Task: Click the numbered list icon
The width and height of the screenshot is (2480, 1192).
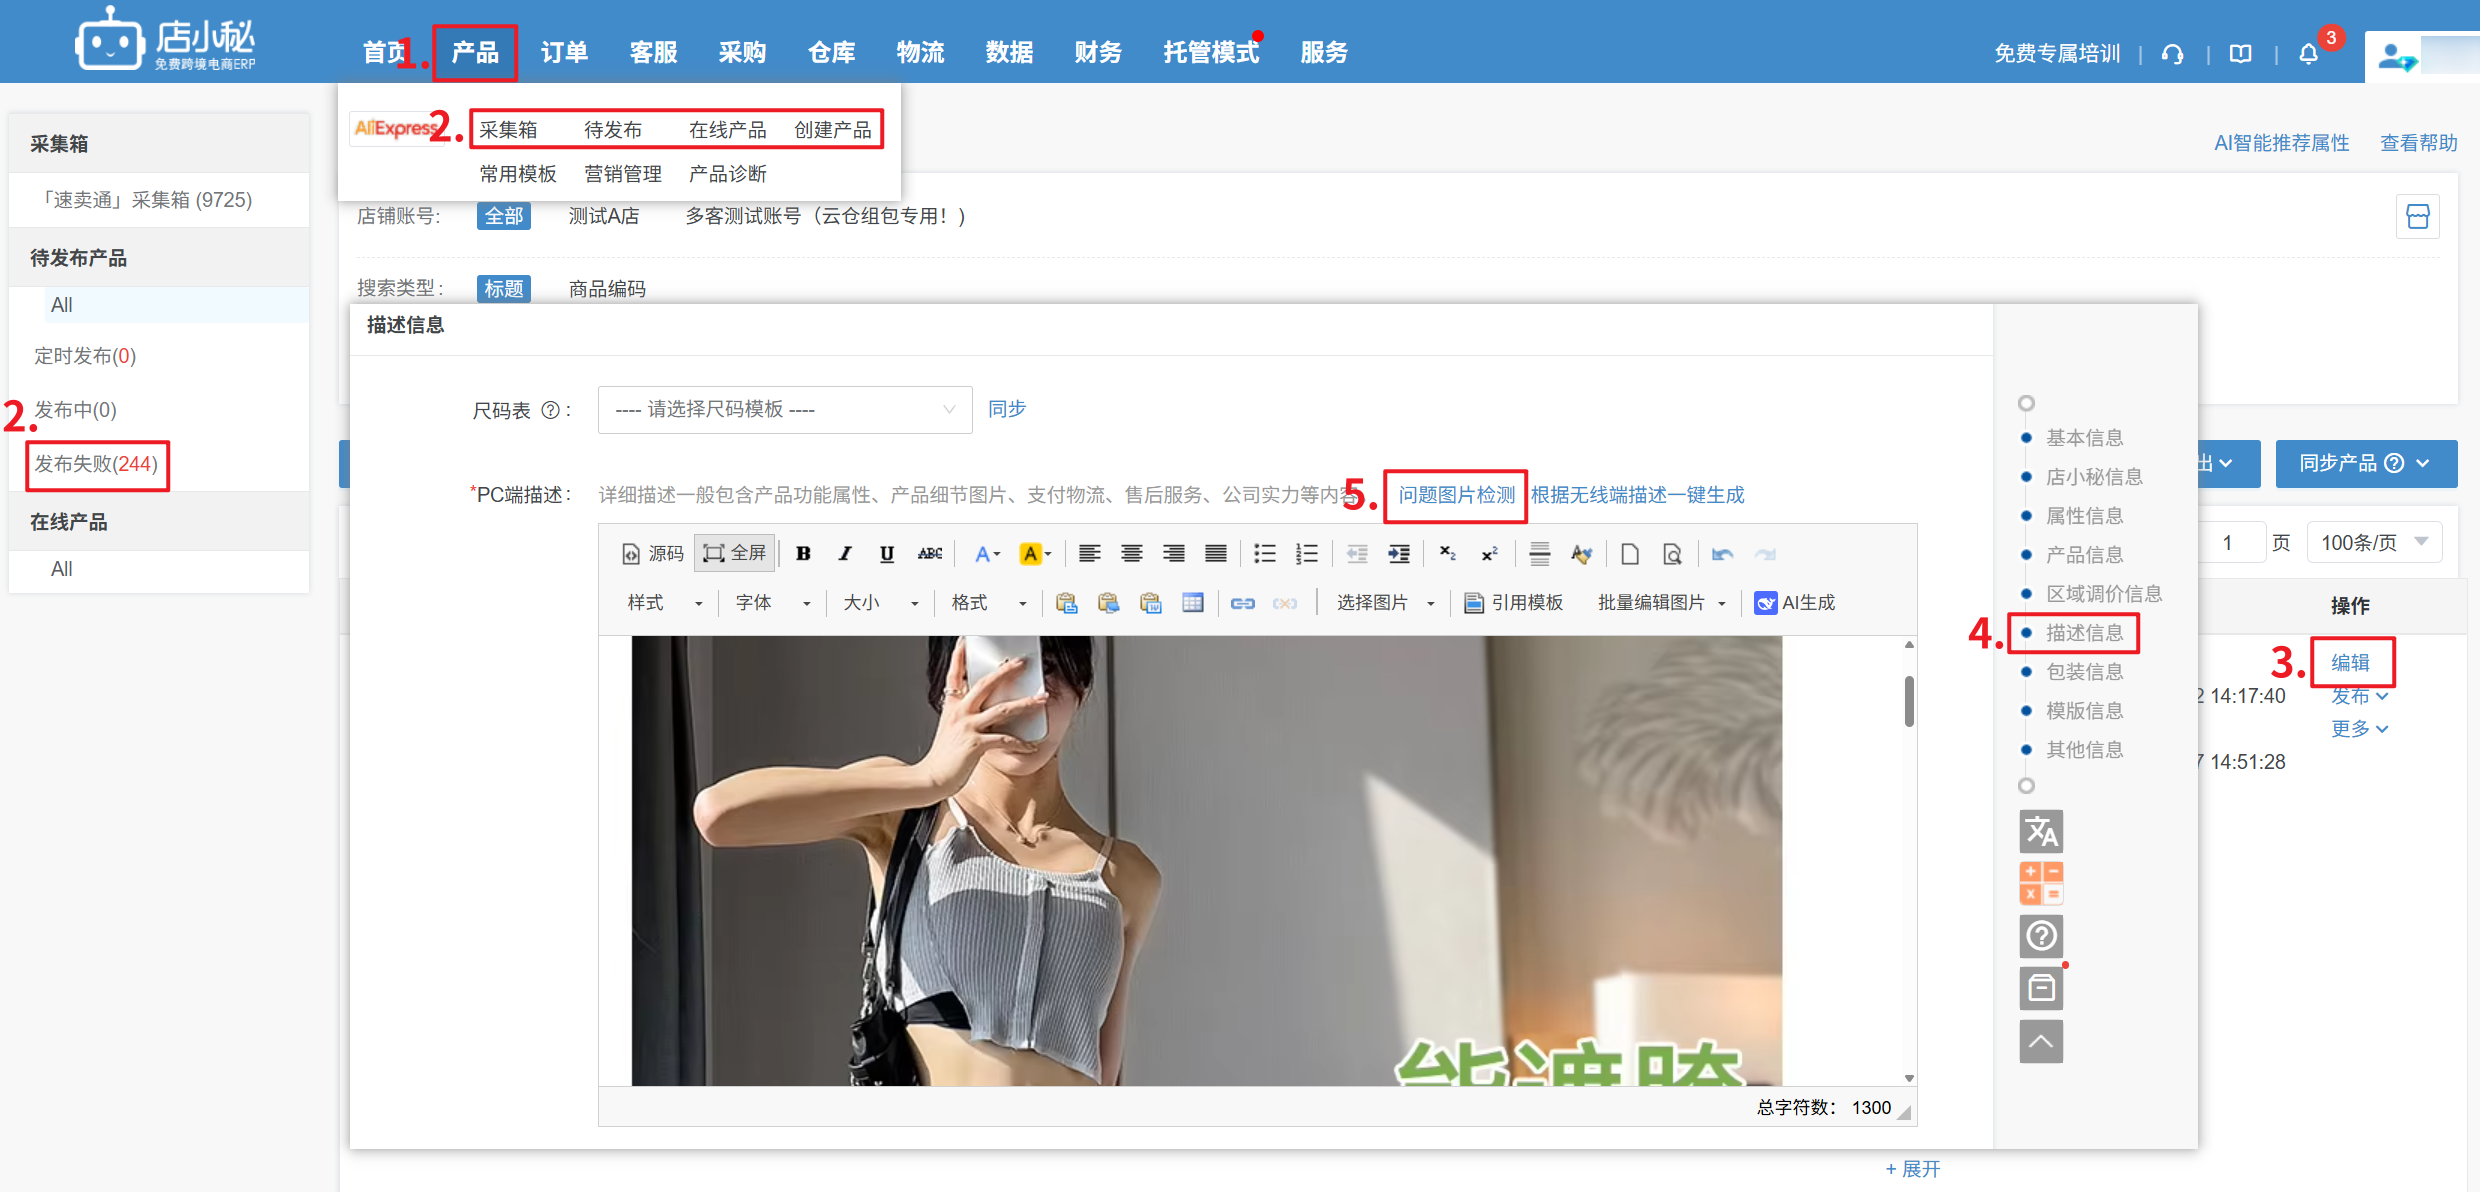Action: tap(1306, 553)
